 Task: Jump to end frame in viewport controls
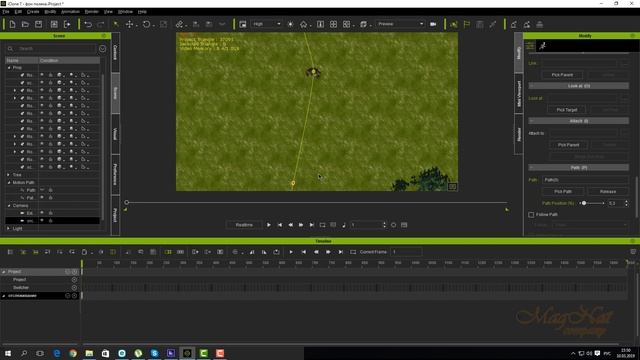click(x=311, y=225)
